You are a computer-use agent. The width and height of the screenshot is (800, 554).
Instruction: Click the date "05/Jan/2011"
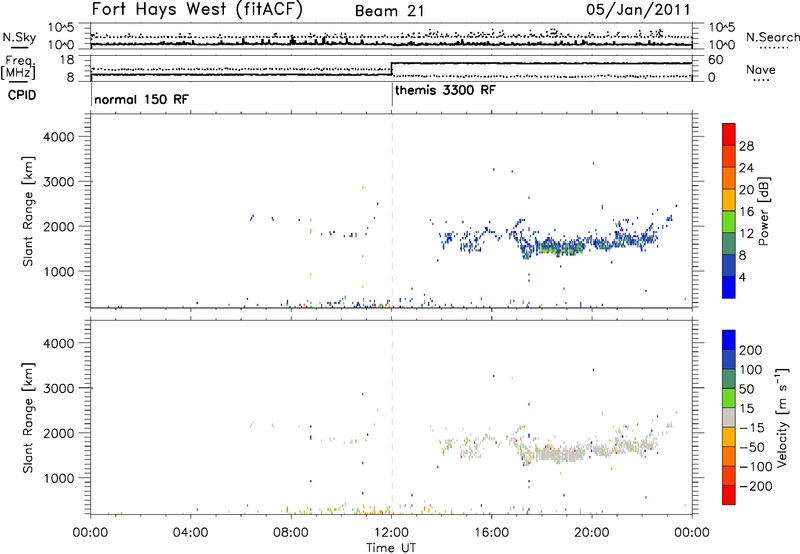(638, 10)
